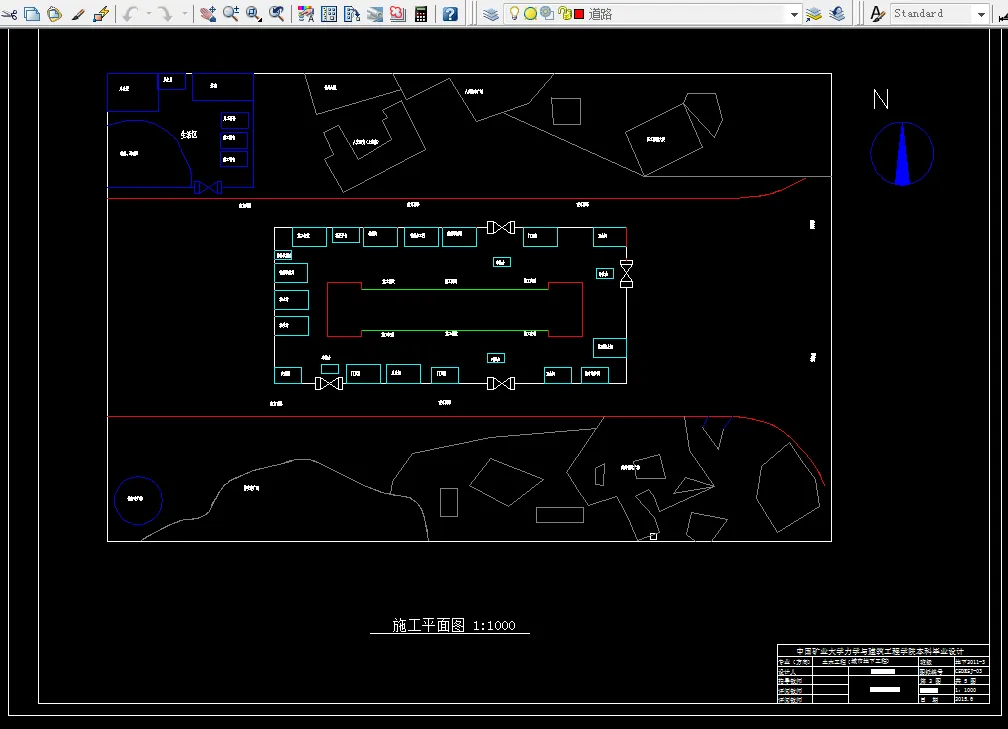Viewport: 1008px width, 729px height.
Task: Activate the Pan hand tool
Action: point(207,14)
